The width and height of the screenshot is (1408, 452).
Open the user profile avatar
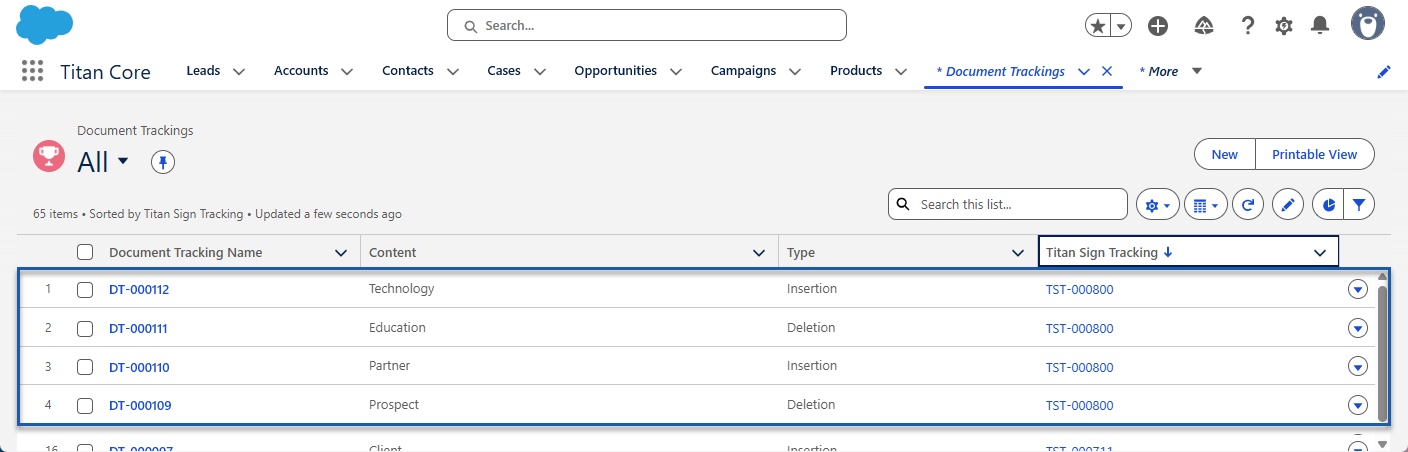[x=1367, y=24]
